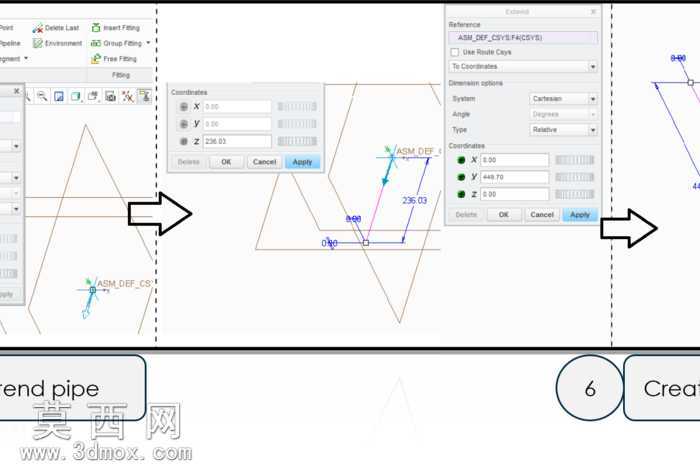Toggle the grey X dot in Coordinates panel

tap(183, 107)
